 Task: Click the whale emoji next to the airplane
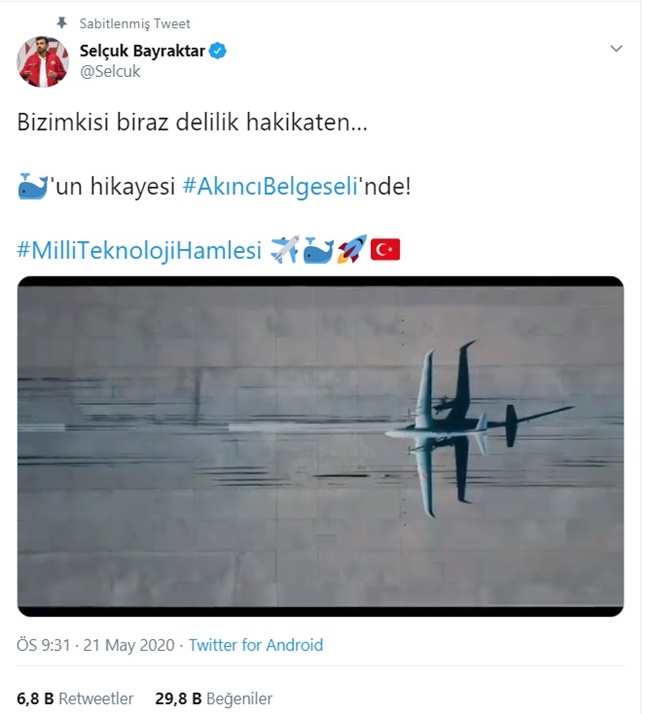[x=318, y=250]
